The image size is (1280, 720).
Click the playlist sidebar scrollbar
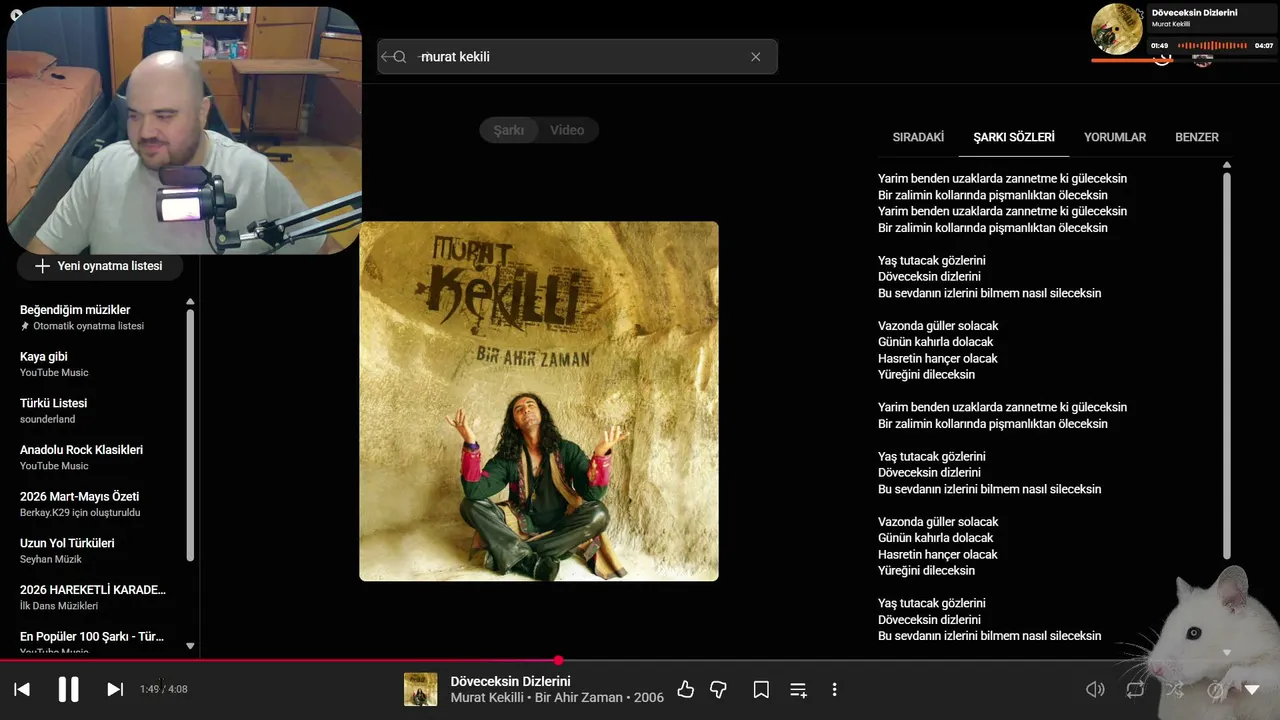pyautogui.click(x=190, y=435)
